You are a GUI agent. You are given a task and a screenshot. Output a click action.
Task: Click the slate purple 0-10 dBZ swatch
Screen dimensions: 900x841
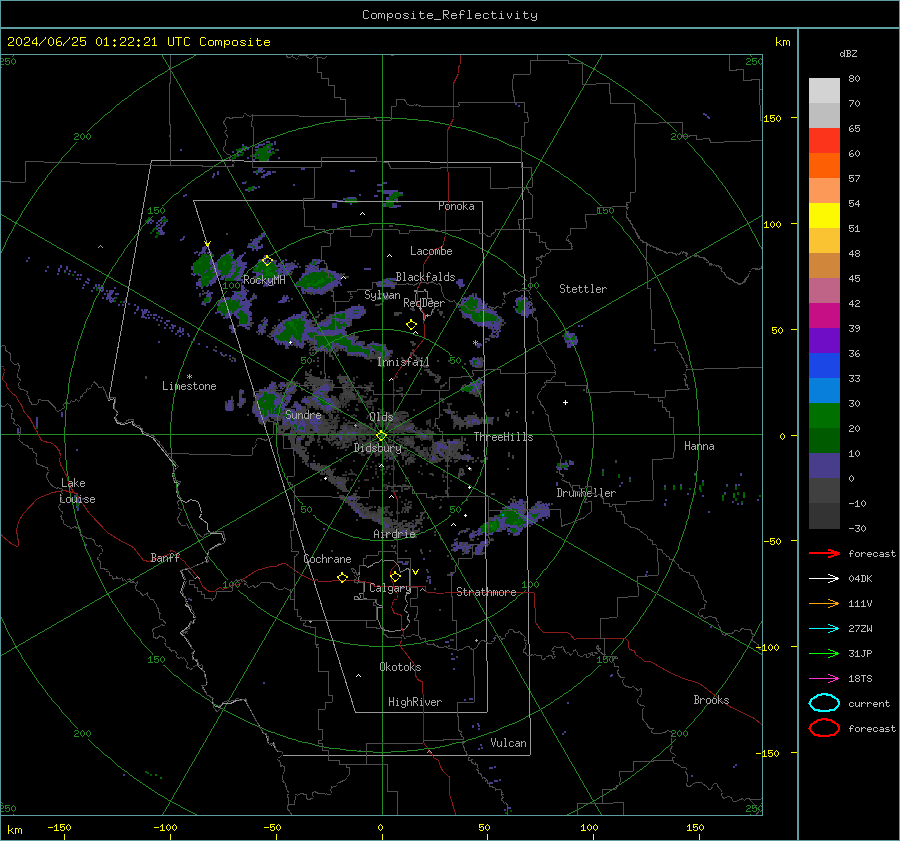click(x=824, y=466)
